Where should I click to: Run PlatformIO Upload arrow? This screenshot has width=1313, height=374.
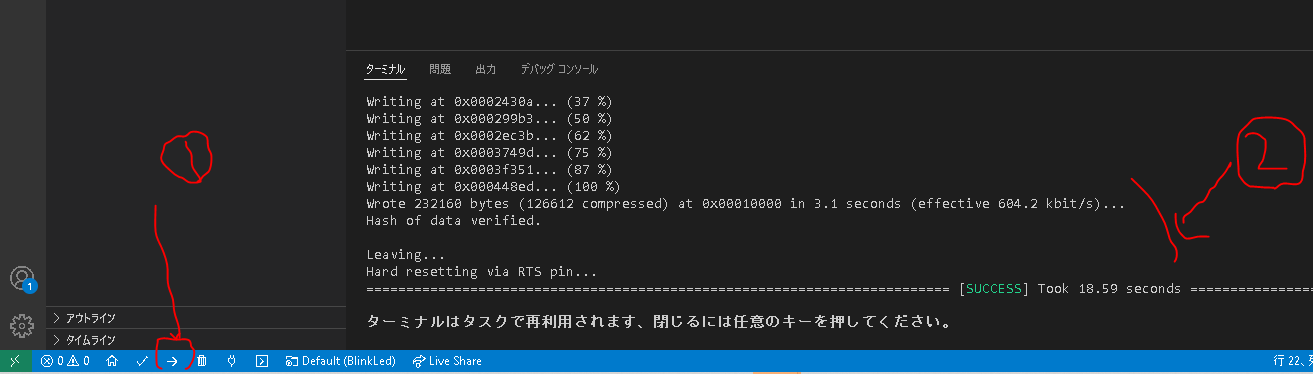pos(172,361)
